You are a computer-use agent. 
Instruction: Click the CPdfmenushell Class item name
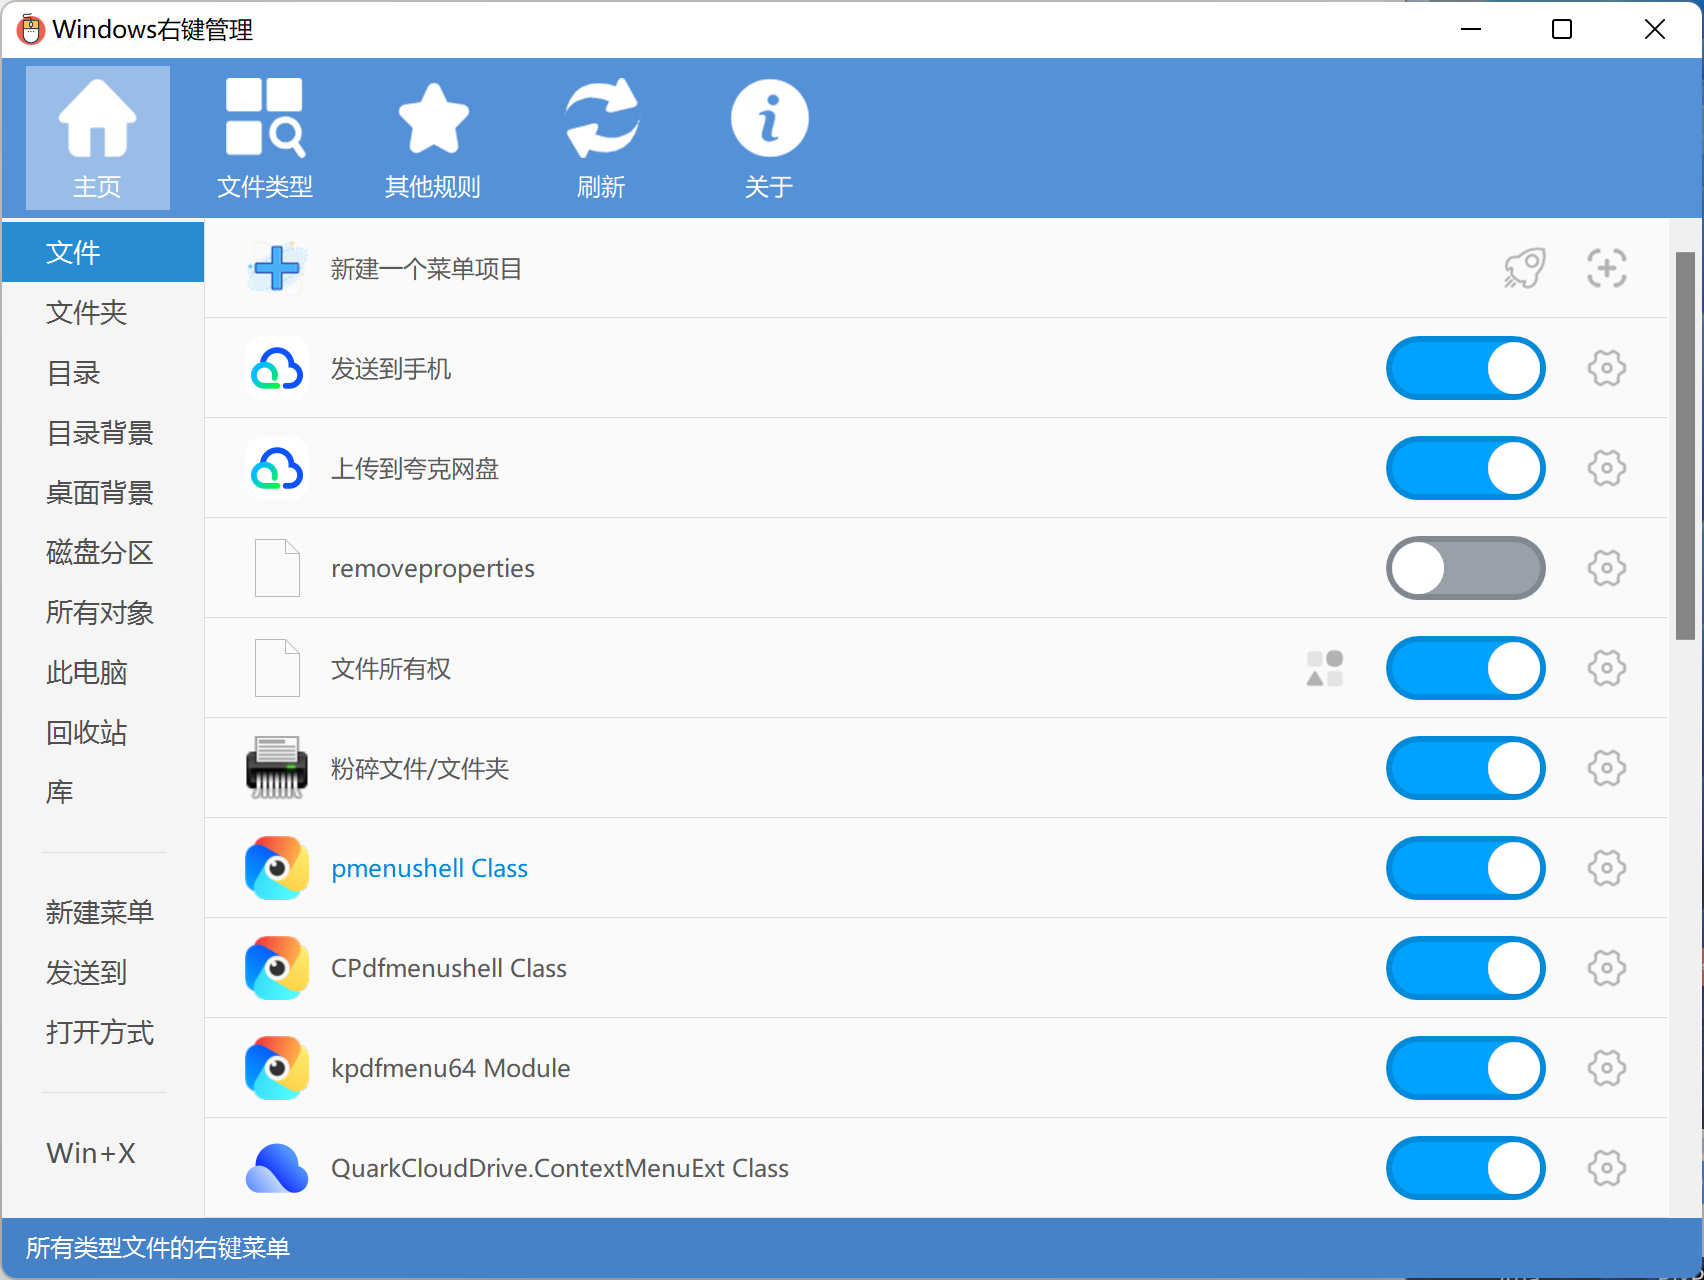click(449, 968)
